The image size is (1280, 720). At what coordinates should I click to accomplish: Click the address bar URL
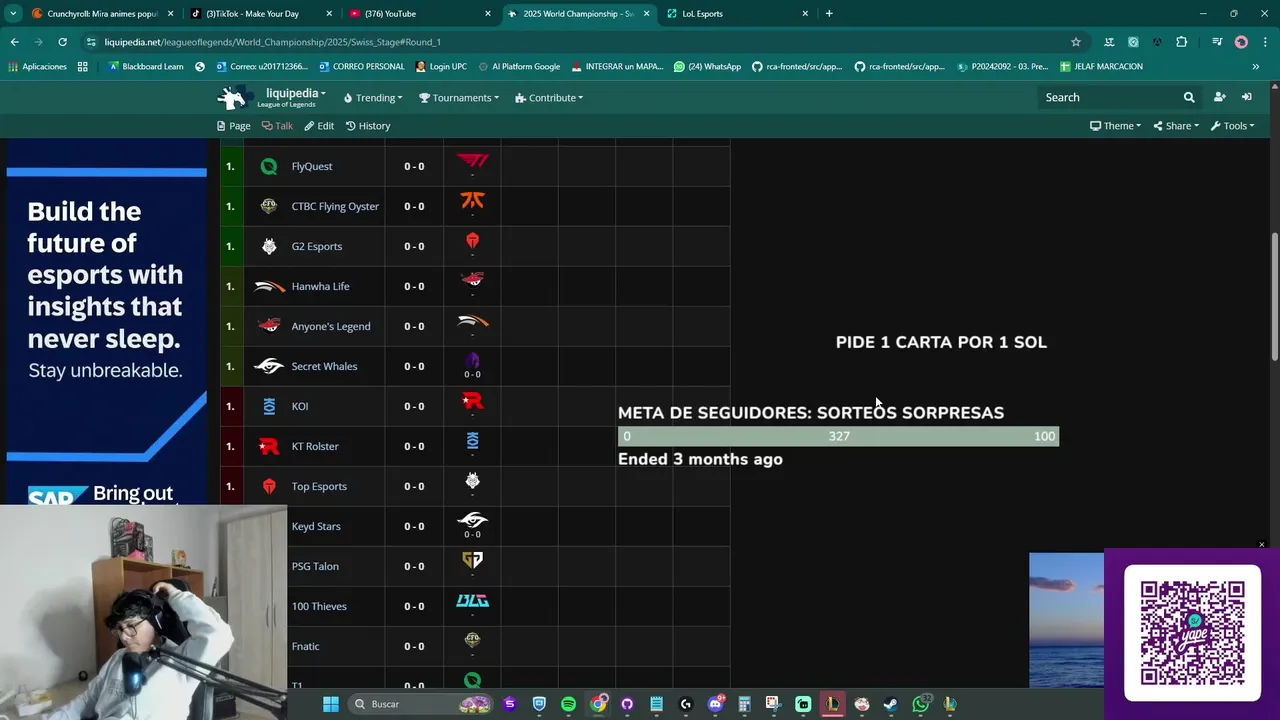272,42
